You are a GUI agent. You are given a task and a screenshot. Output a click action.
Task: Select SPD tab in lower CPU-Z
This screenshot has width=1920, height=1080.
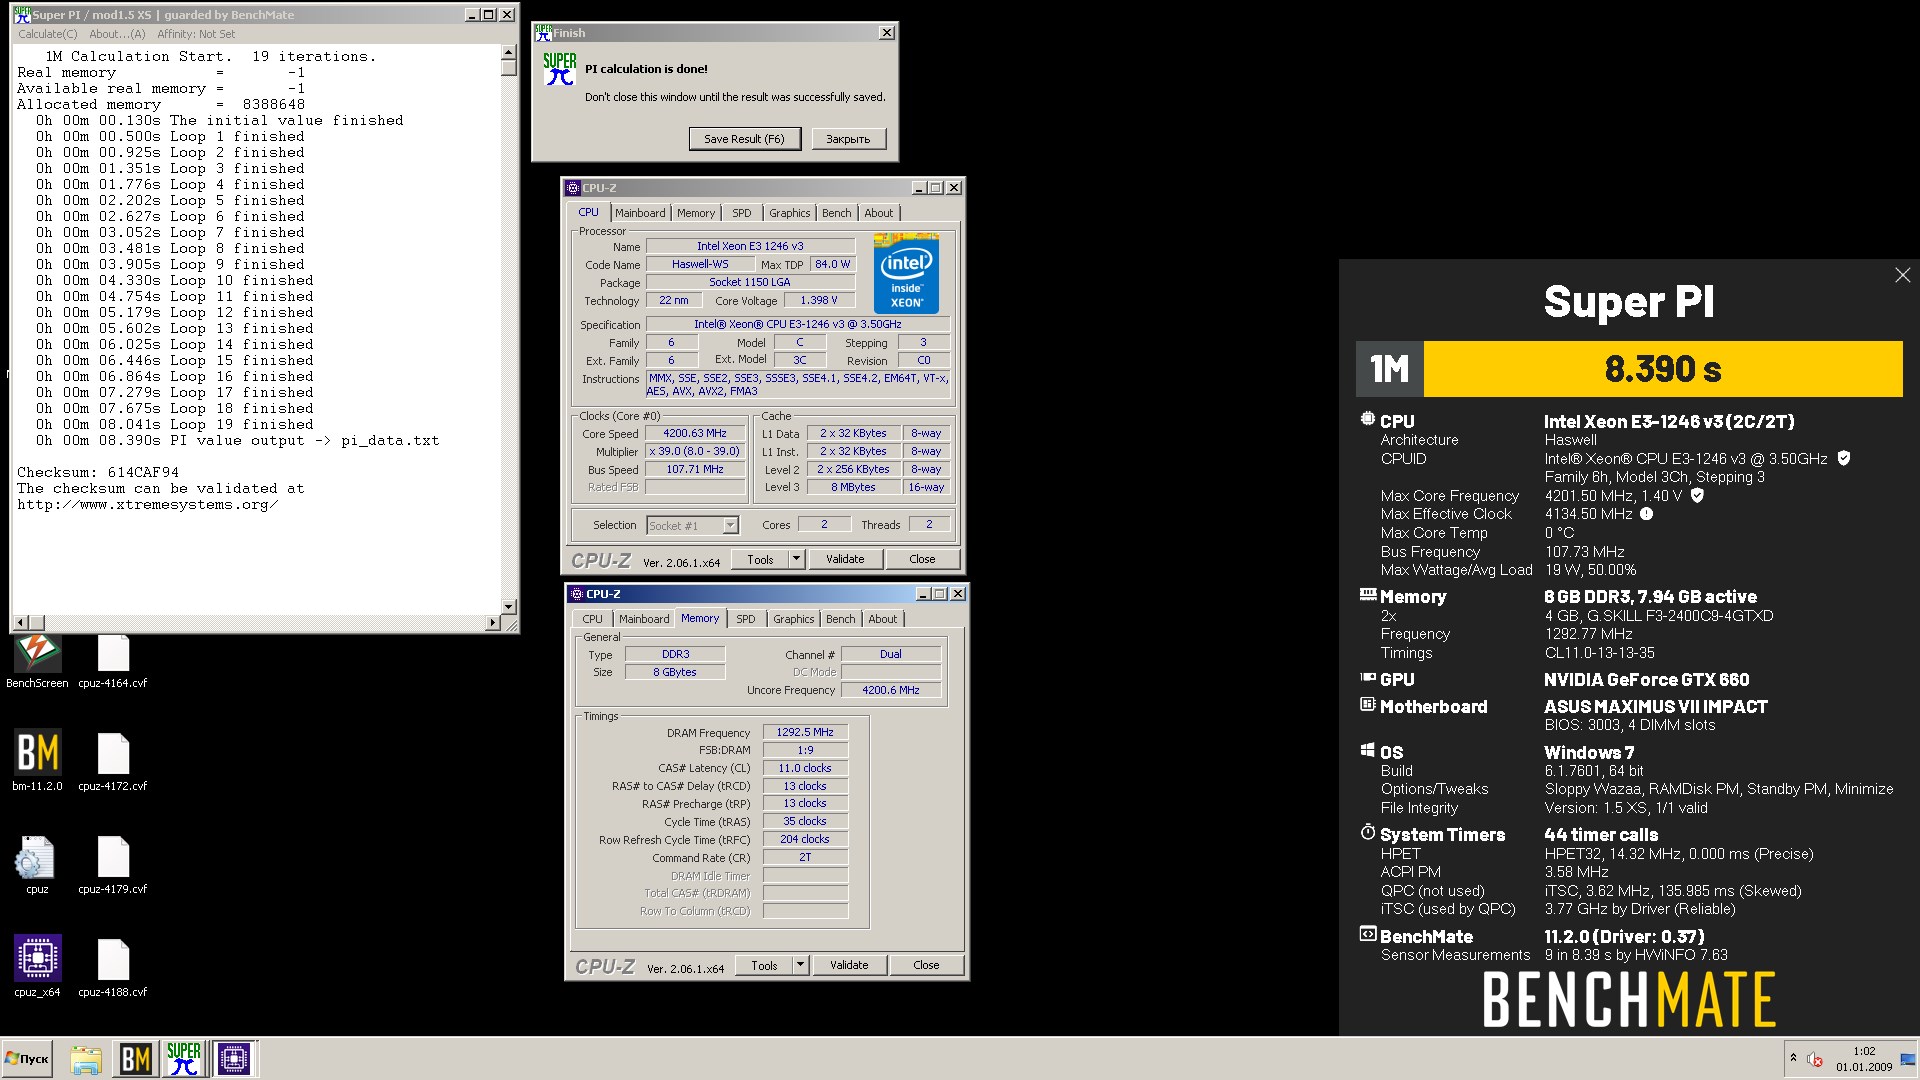(746, 619)
